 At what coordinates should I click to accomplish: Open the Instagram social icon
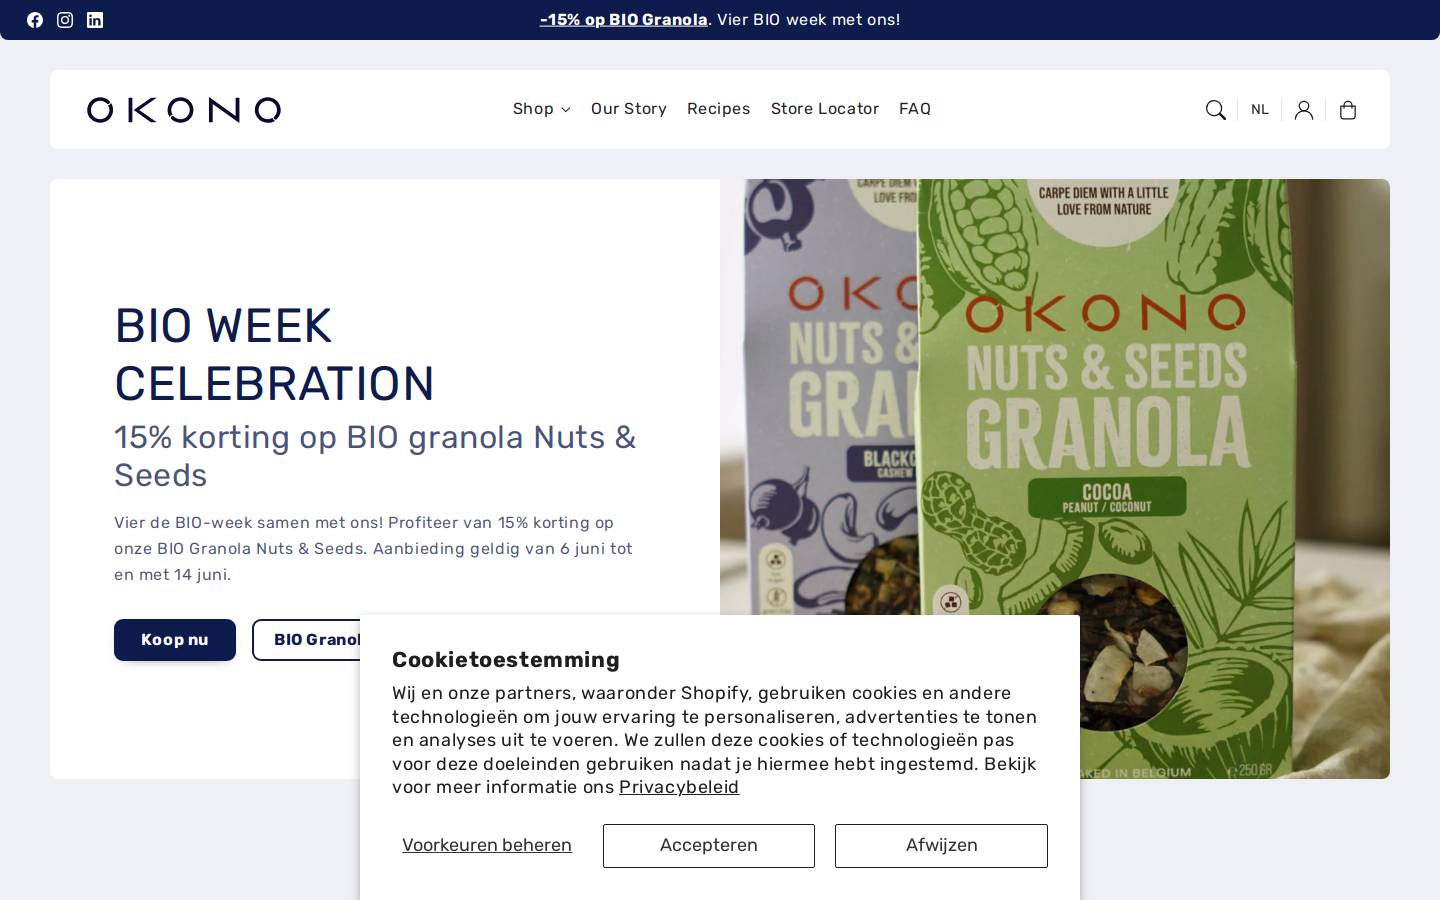click(x=65, y=20)
